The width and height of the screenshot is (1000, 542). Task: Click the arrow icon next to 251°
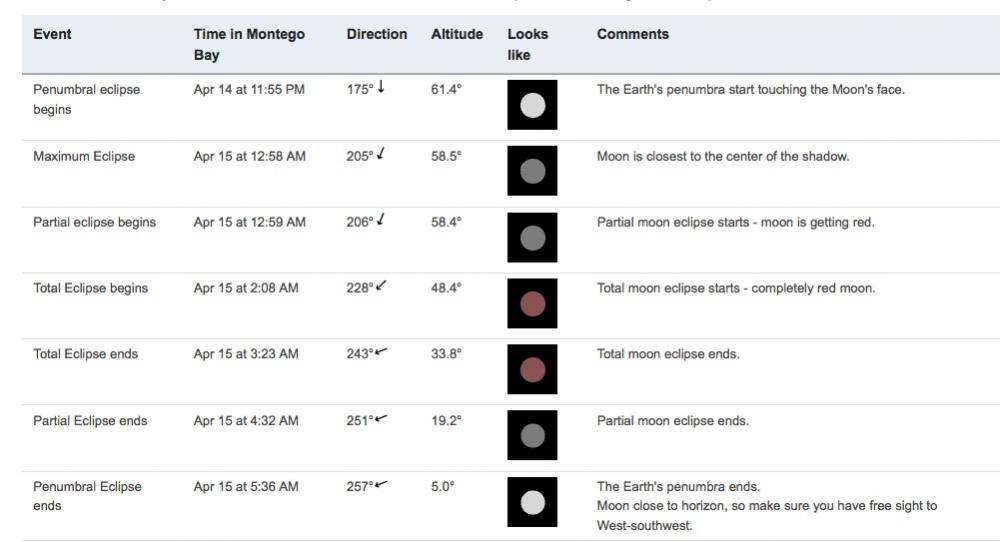(x=382, y=419)
